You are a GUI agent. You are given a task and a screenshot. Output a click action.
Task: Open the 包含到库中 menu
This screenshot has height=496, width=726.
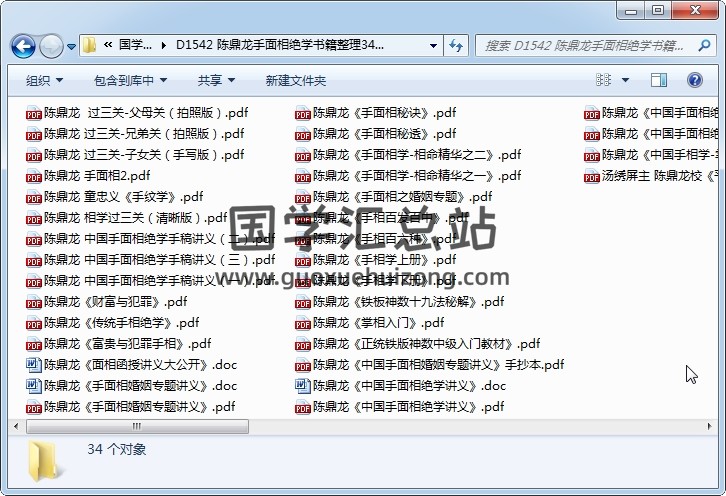pyautogui.click(x=130, y=81)
